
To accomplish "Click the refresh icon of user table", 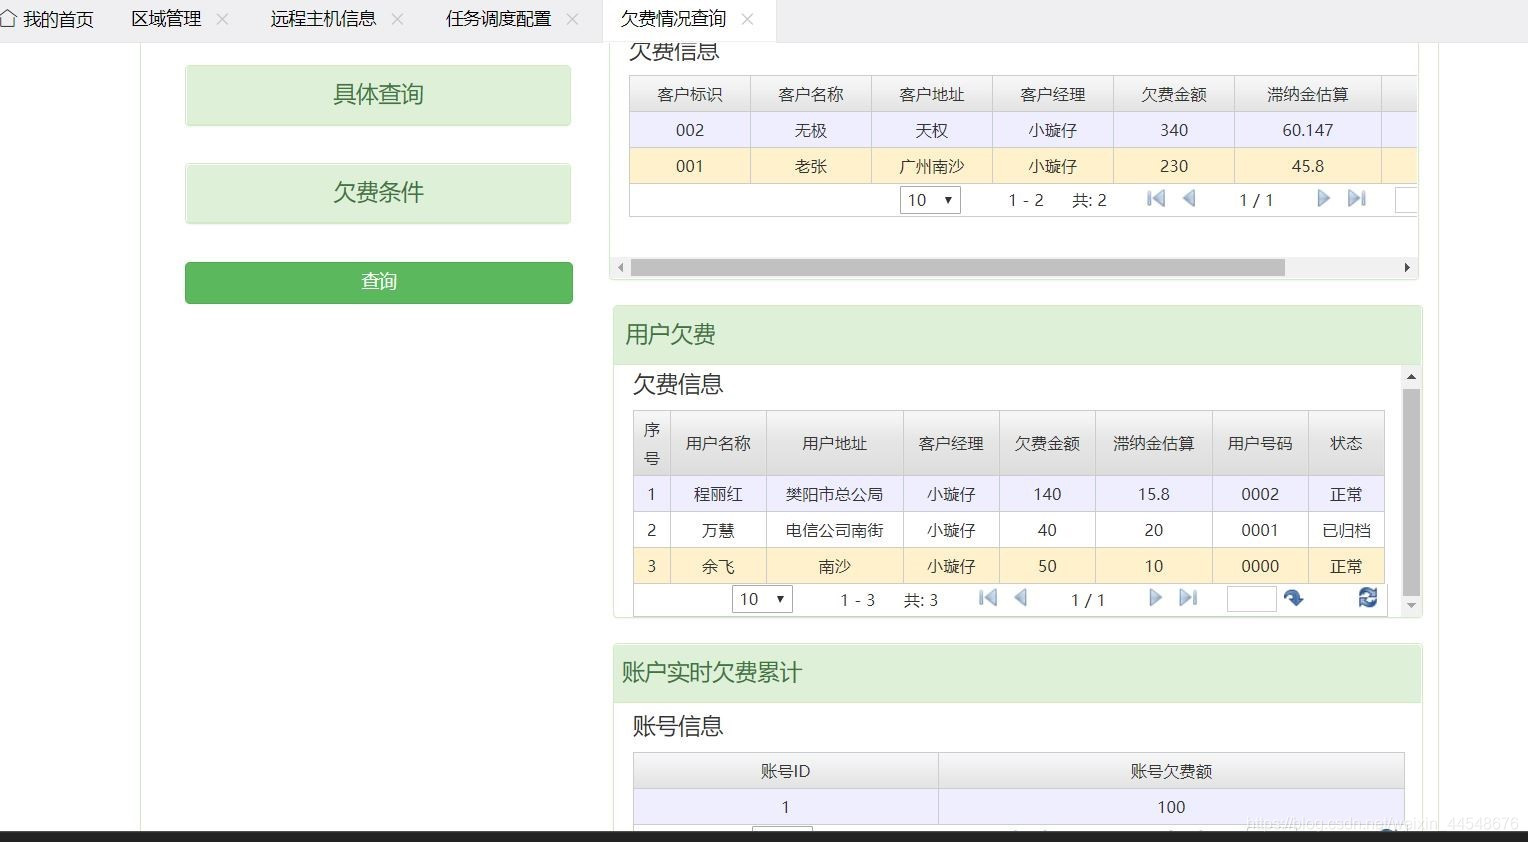I will (1368, 598).
